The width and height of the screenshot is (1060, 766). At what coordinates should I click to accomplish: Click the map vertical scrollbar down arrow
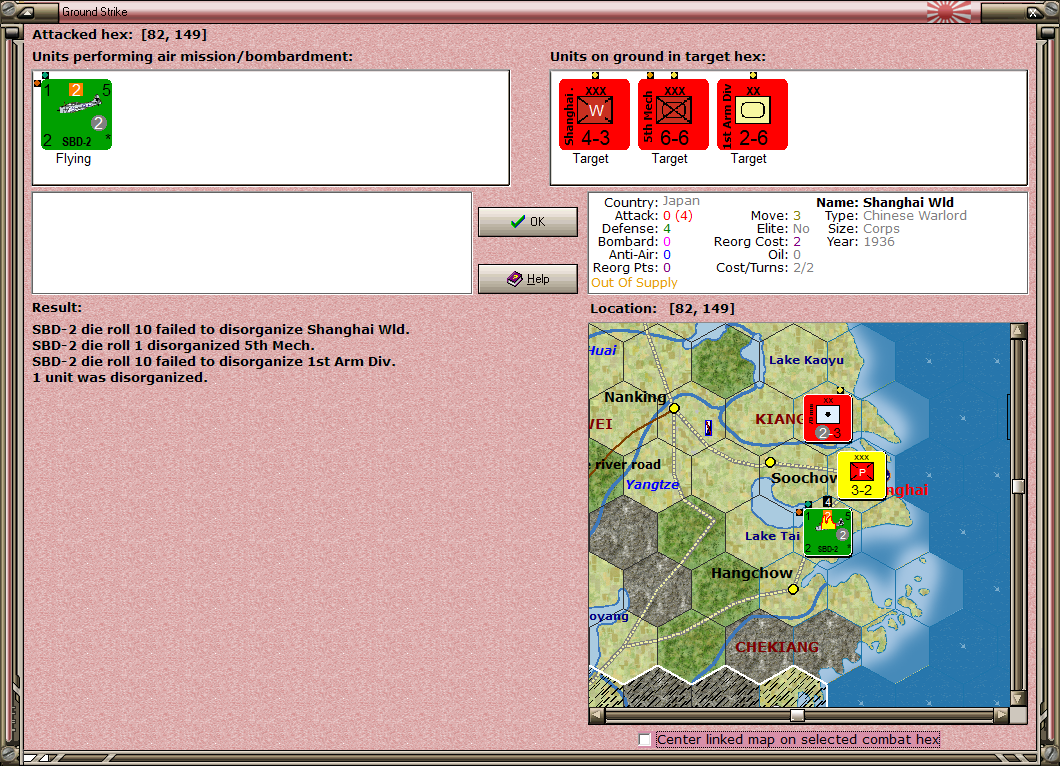(1017, 698)
